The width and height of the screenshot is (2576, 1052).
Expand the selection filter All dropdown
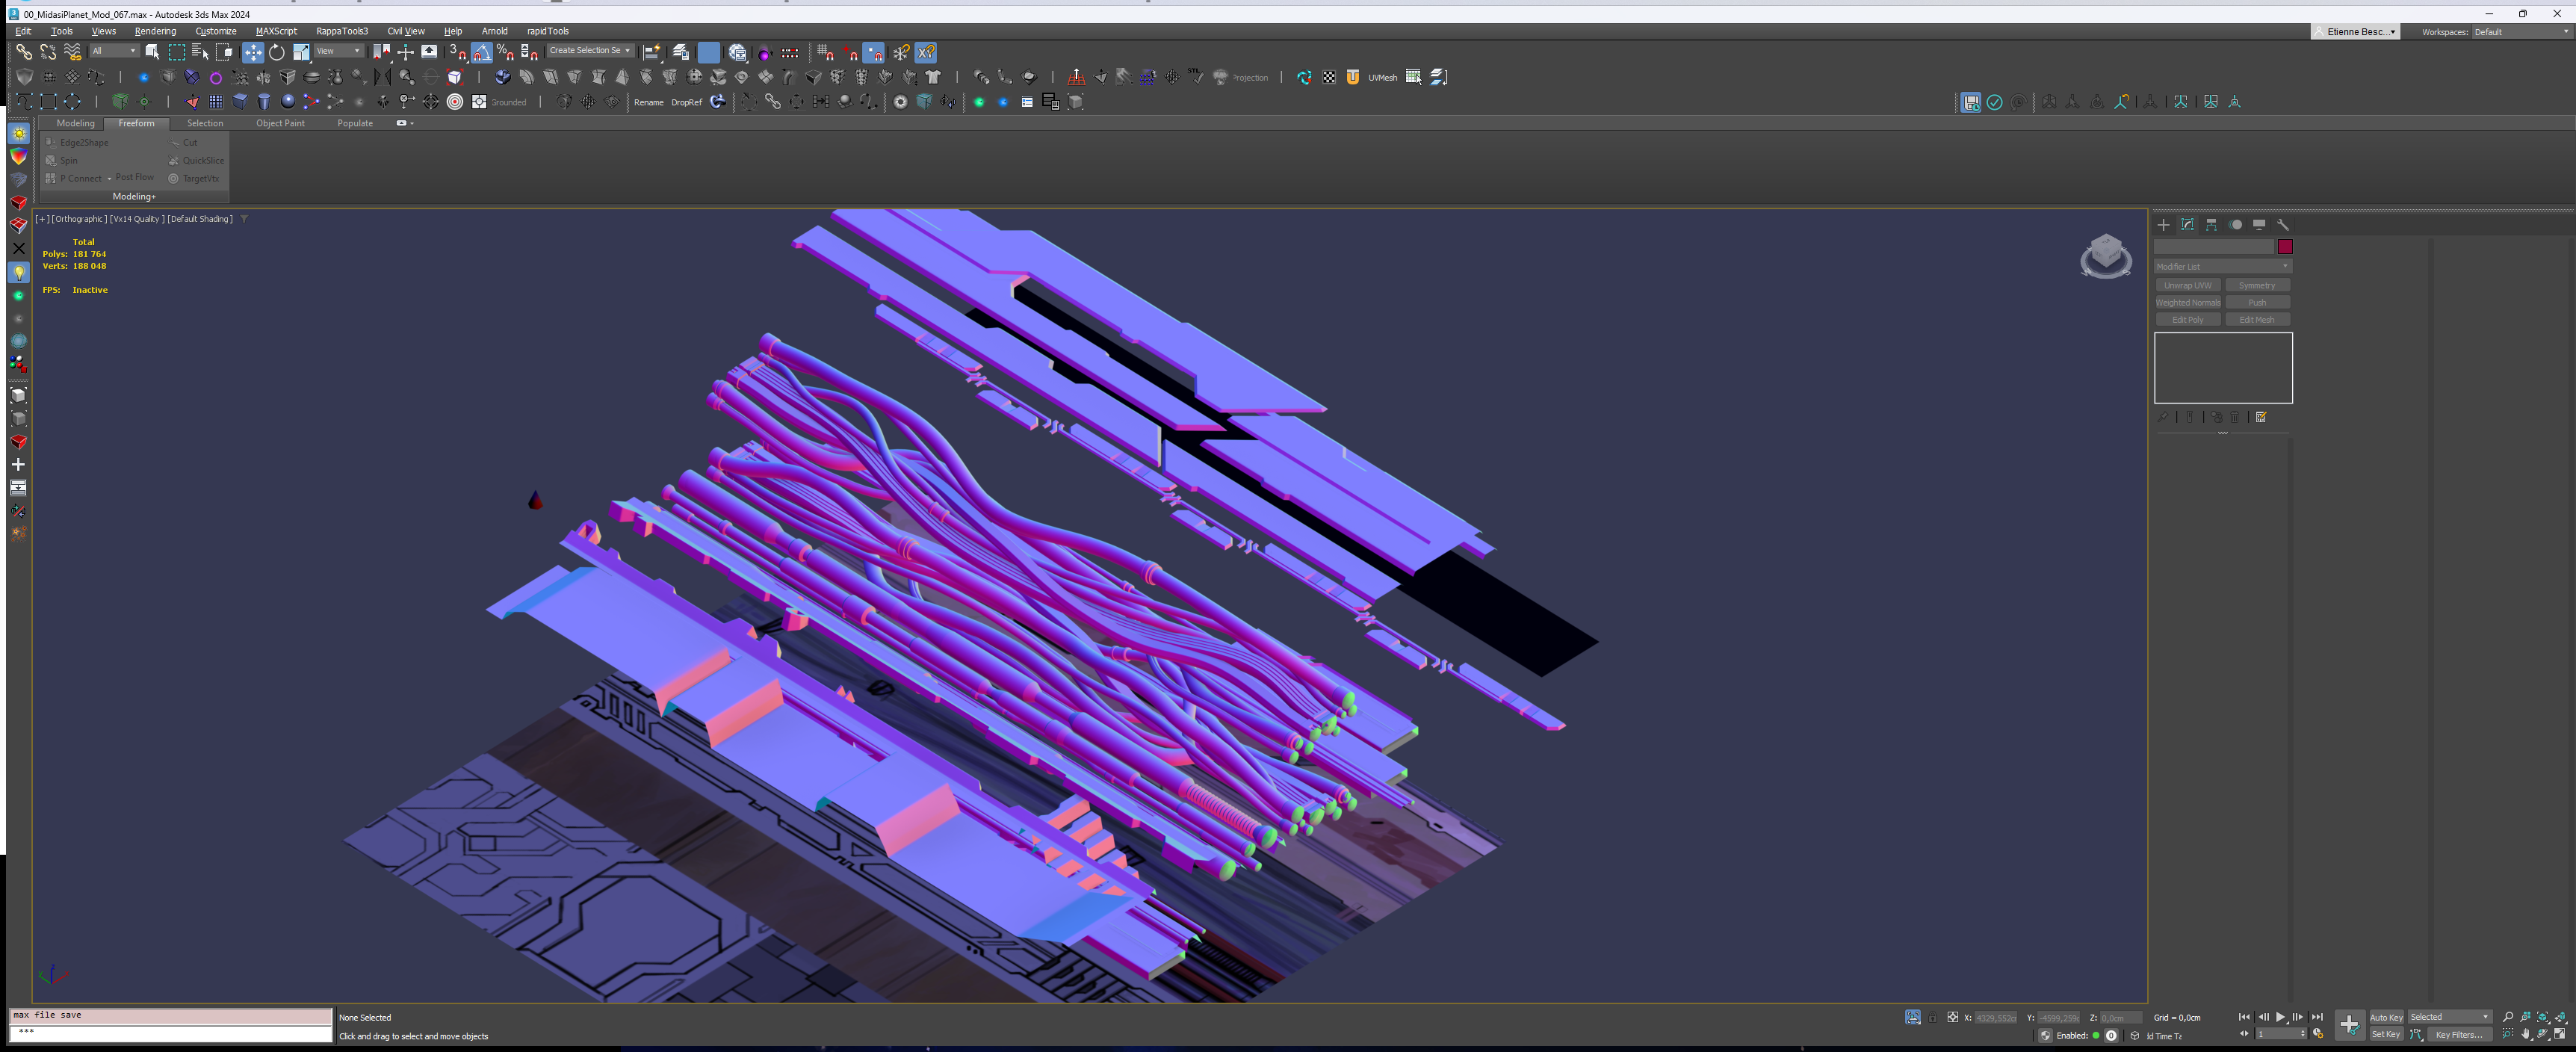point(114,51)
